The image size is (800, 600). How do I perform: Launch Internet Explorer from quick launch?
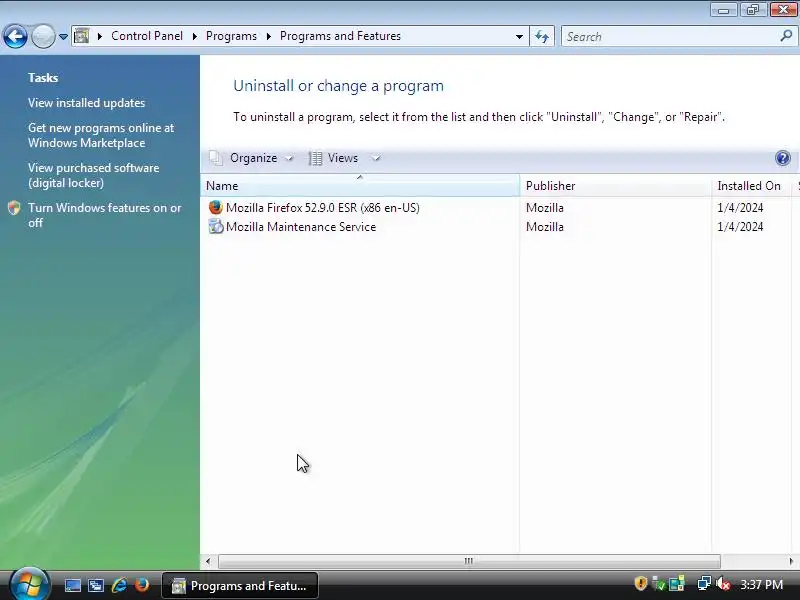119,585
